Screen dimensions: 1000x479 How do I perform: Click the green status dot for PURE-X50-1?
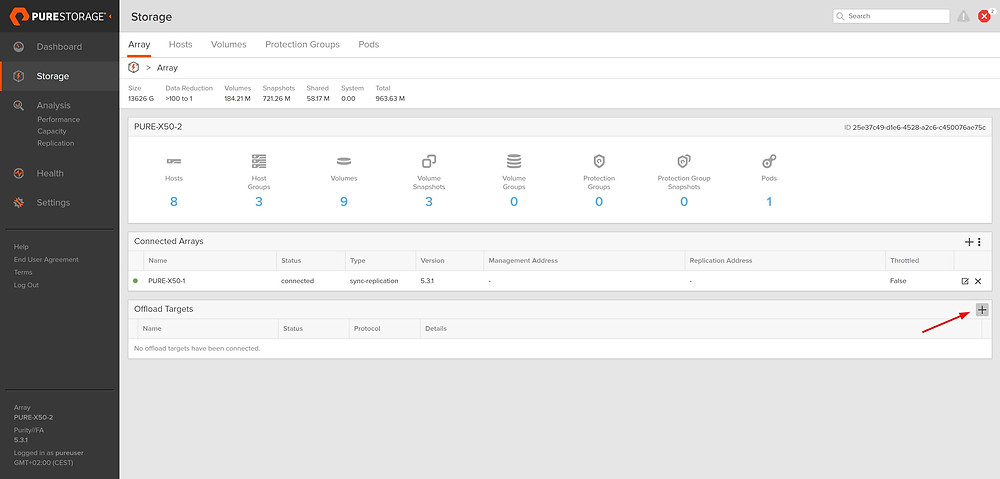[135, 281]
